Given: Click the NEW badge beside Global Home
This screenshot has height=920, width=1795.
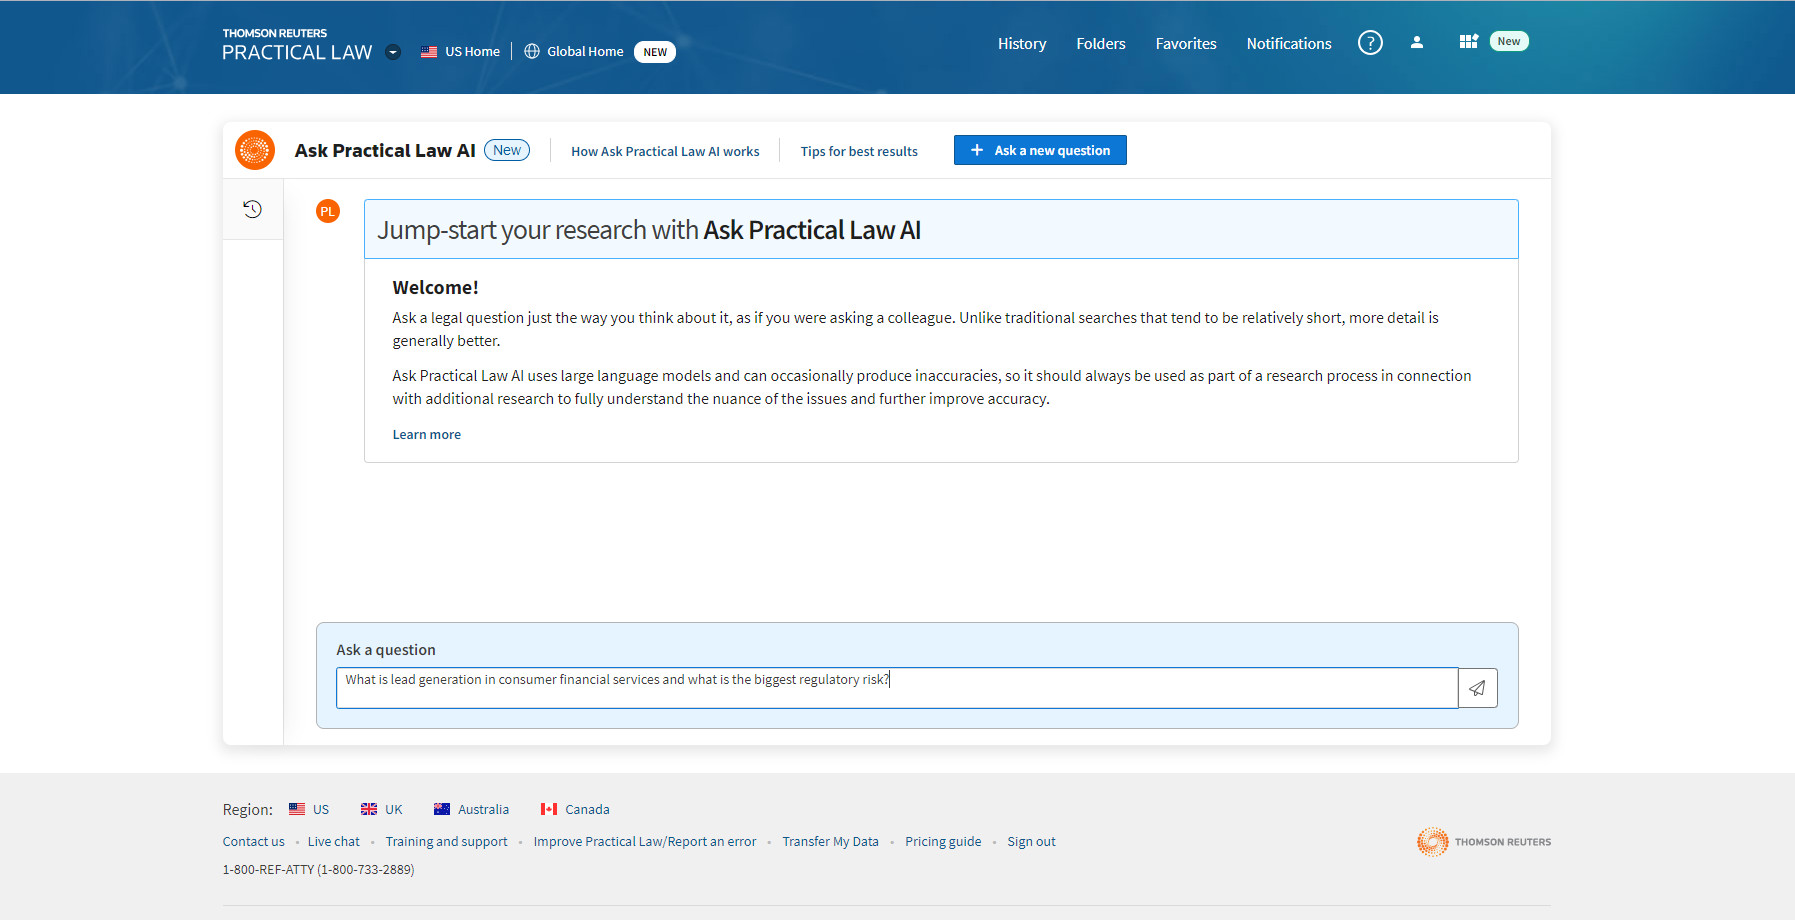Looking at the screenshot, I should point(655,52).
